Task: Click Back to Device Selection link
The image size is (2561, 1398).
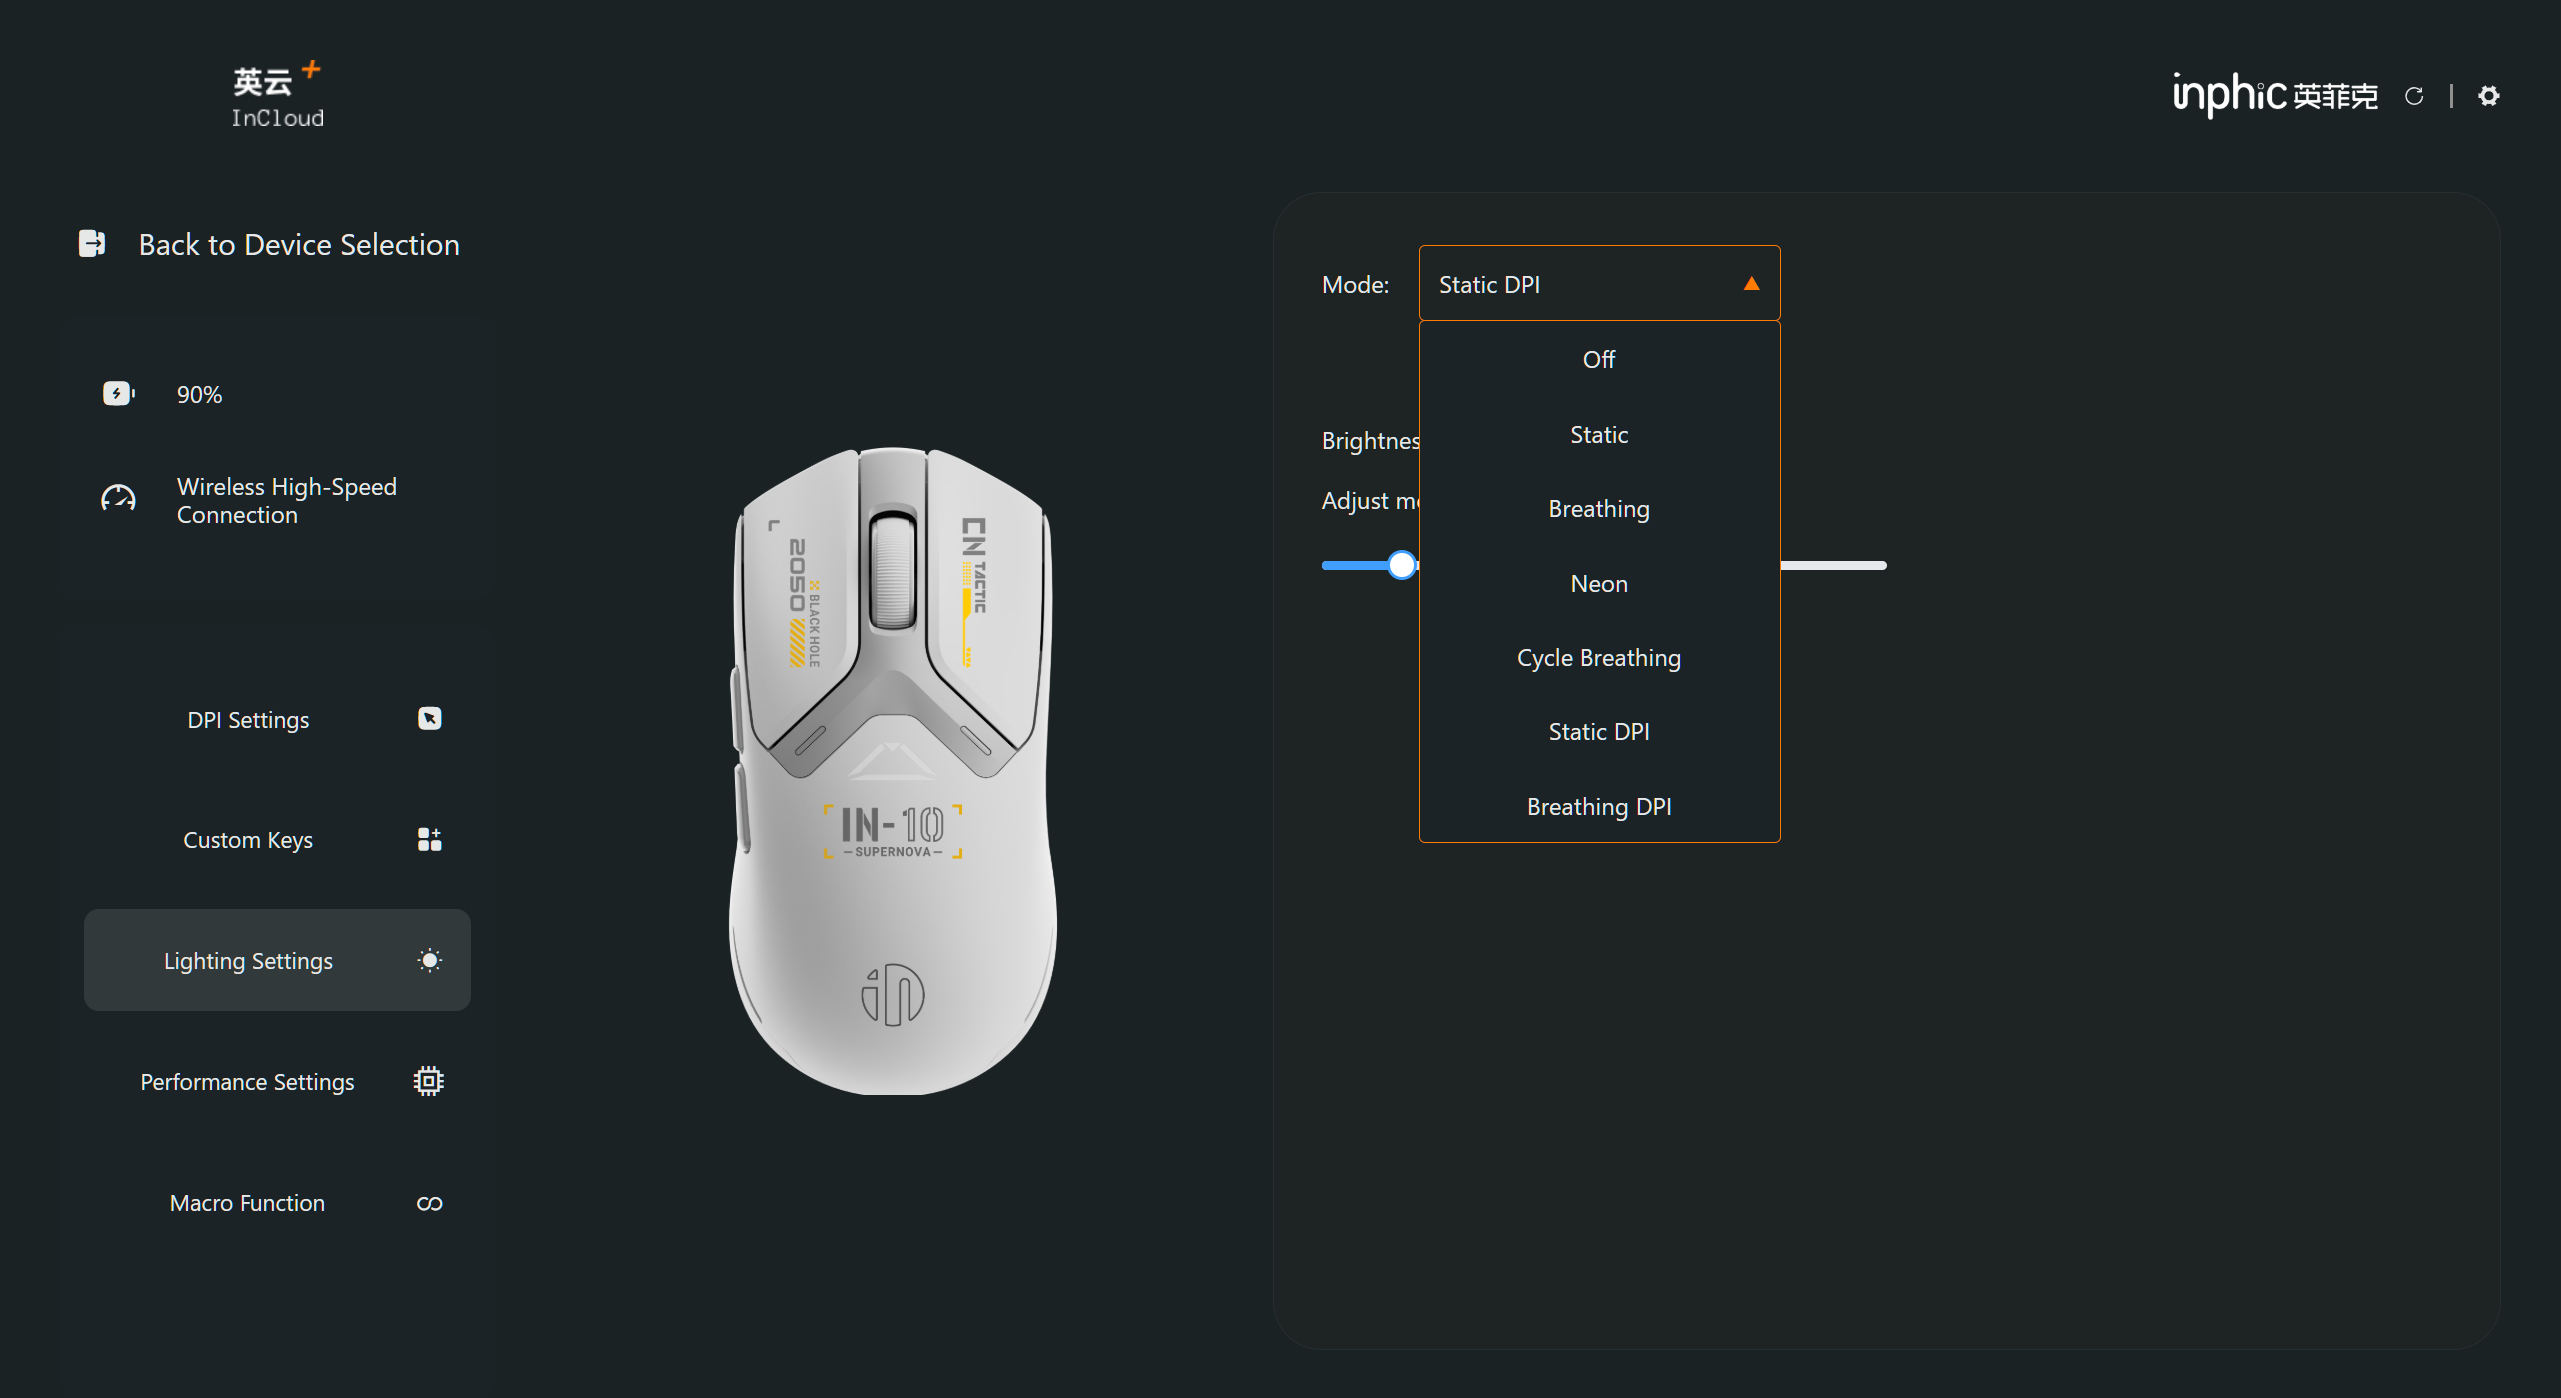Action: coord(299,245)
